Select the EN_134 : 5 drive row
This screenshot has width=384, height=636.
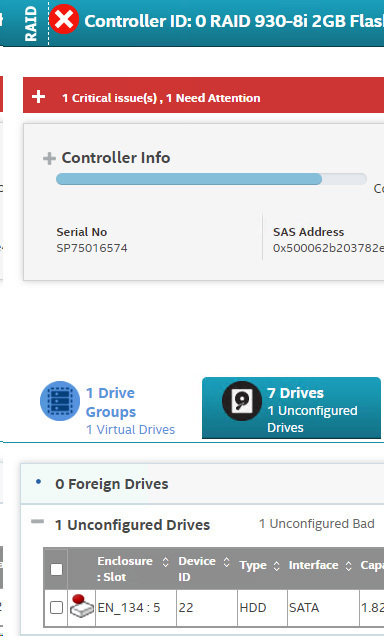[214, 608]
